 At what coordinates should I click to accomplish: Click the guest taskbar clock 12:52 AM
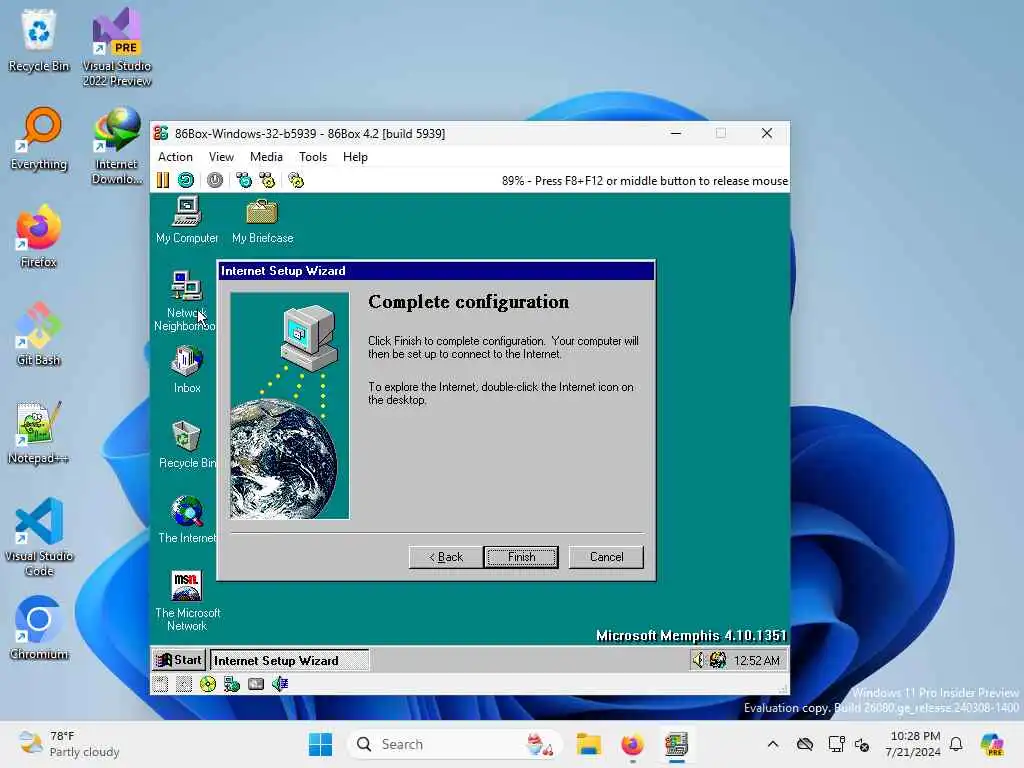click(756, 661)
